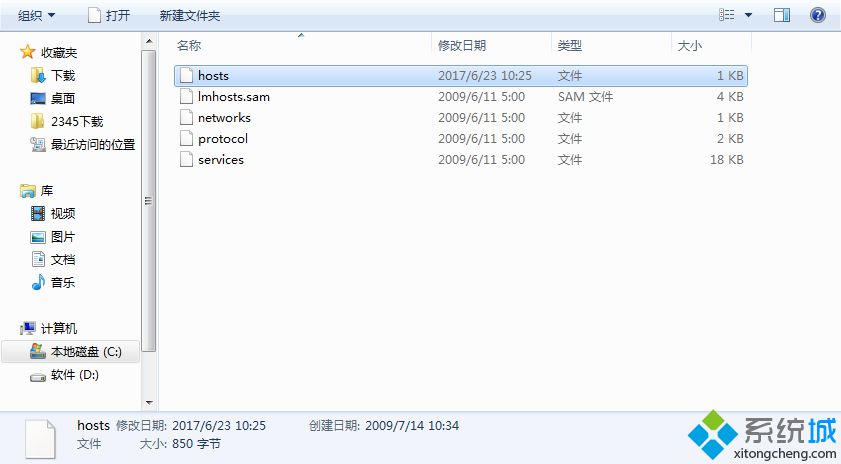Click the 收藏夹 star icon

(27, 52)
